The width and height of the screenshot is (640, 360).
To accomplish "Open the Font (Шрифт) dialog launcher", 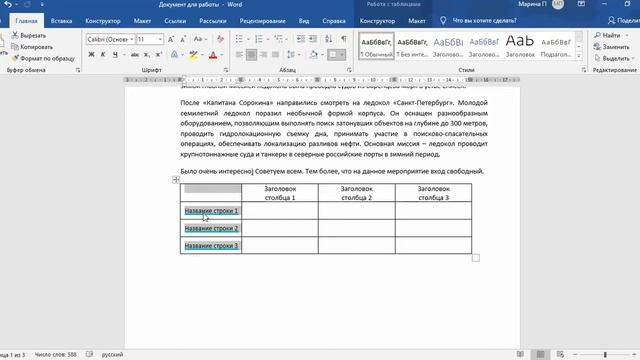I will pos(226,70).
